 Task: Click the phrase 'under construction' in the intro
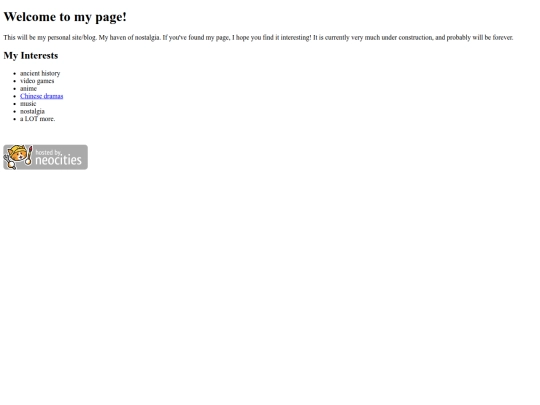(x=407, y=38)
